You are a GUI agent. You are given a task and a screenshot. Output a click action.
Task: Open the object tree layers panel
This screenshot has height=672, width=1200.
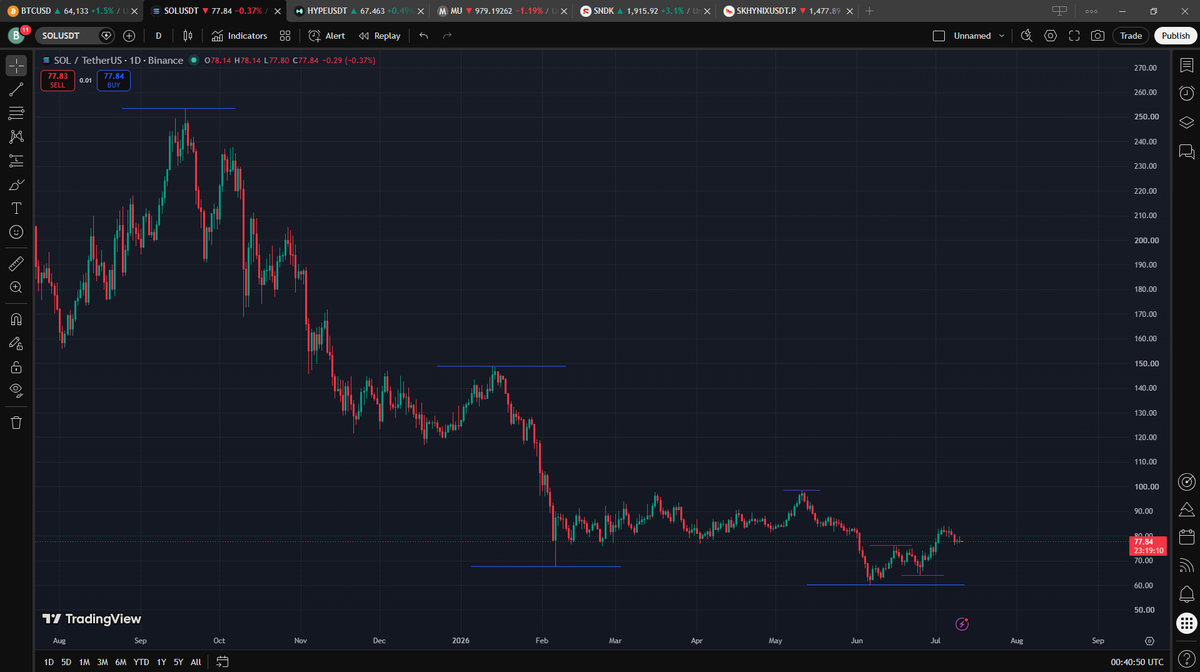point(1186,123)
